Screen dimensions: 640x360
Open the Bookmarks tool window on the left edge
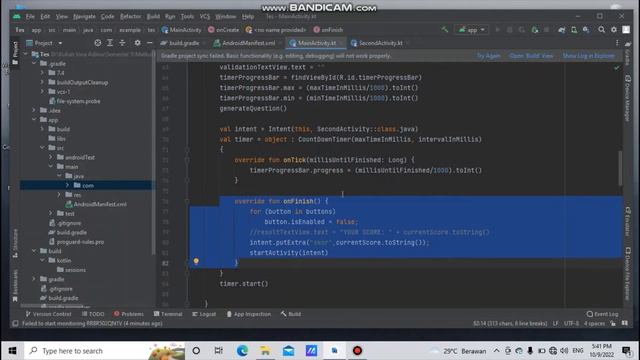15,286
